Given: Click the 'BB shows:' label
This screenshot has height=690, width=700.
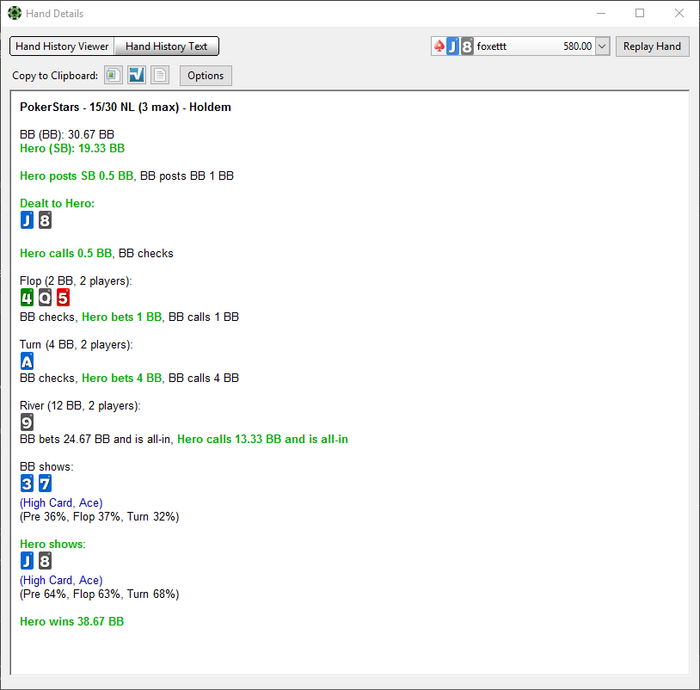Looking at the screenshot, I should (x=46, y=467).
